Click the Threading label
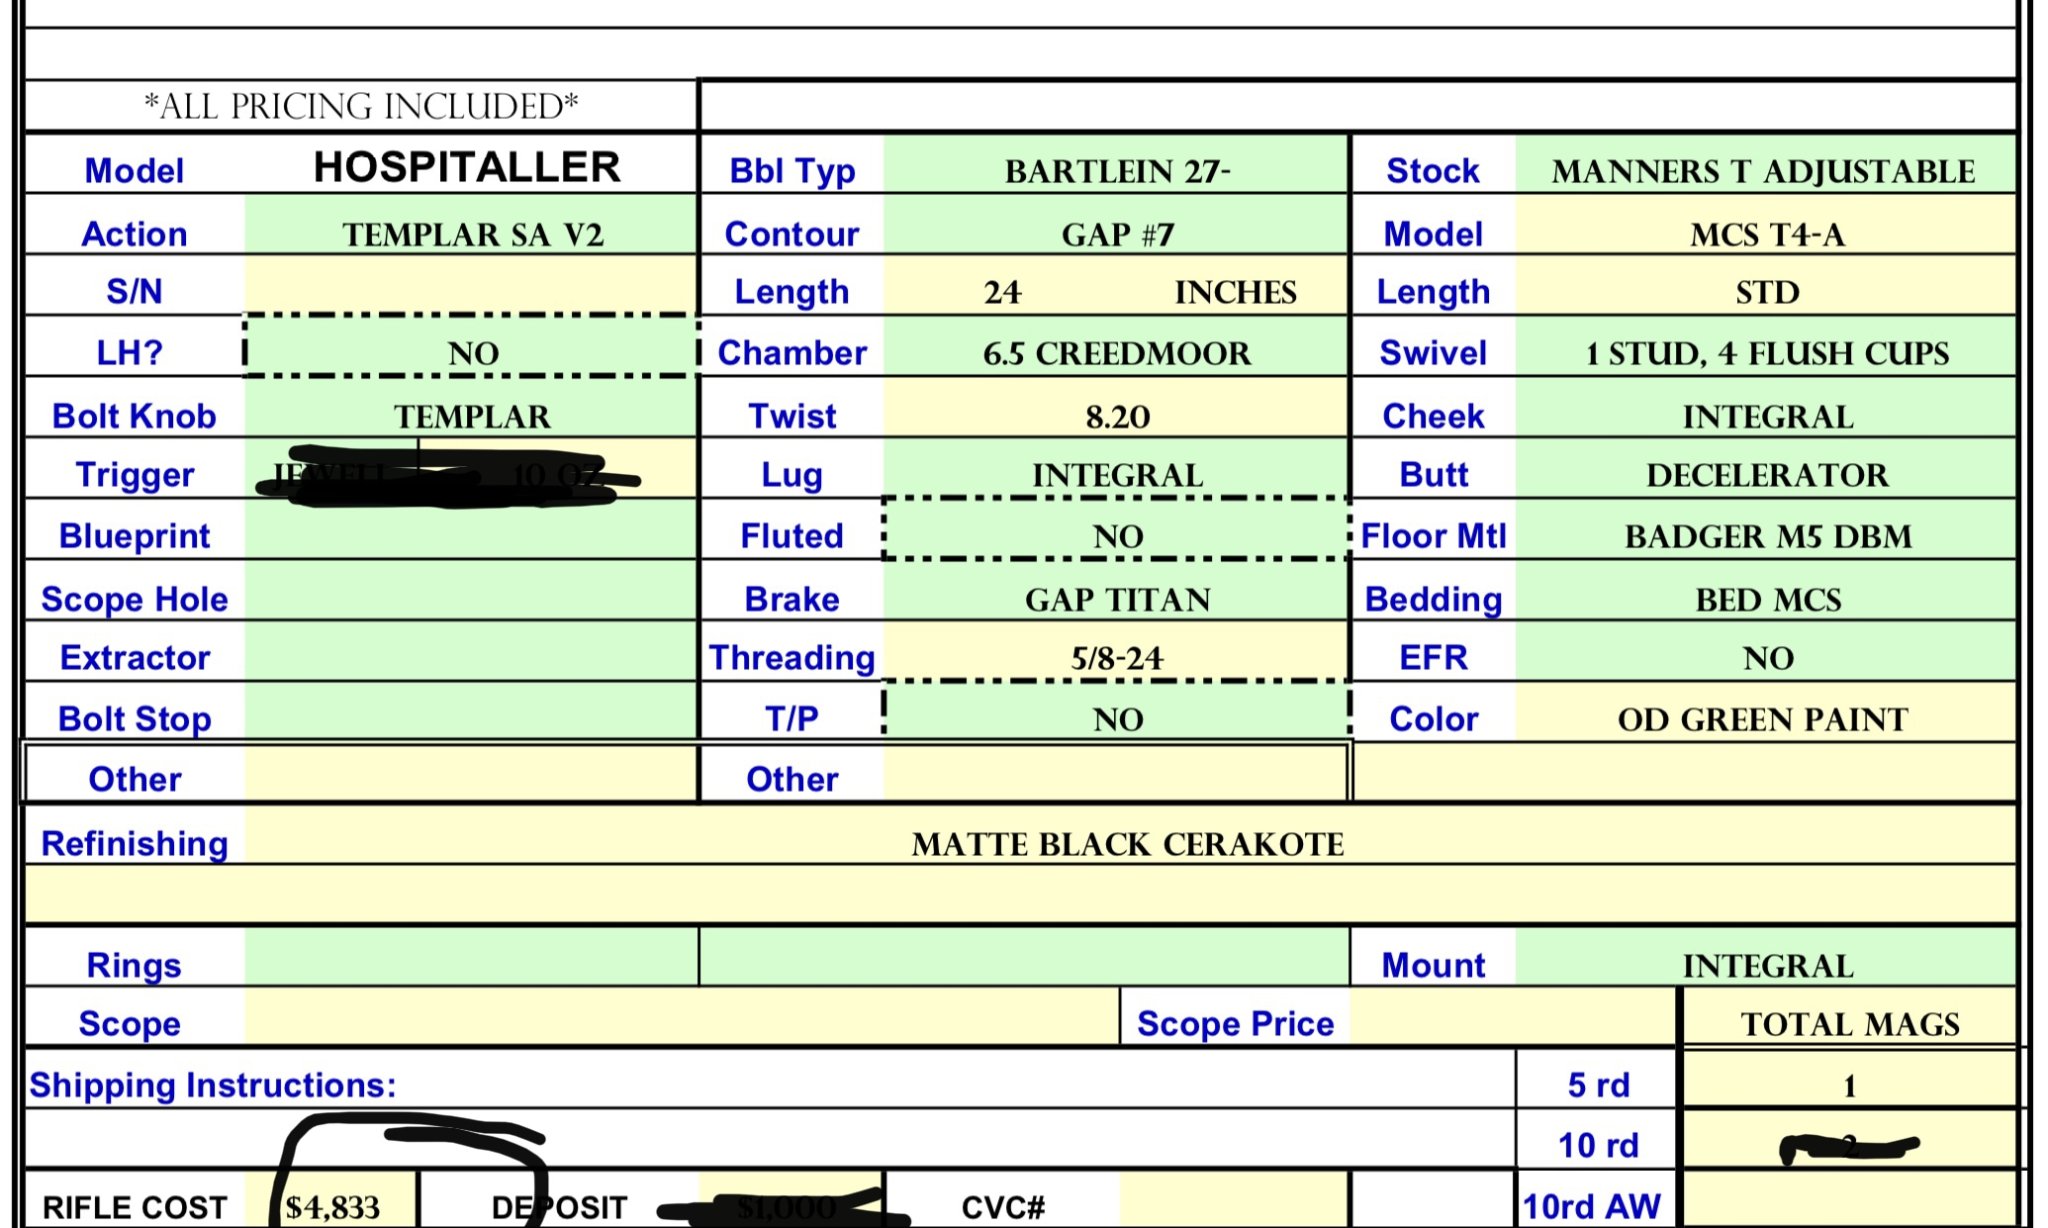Screen dimensions: 2048x1228 tap(791, 657)
